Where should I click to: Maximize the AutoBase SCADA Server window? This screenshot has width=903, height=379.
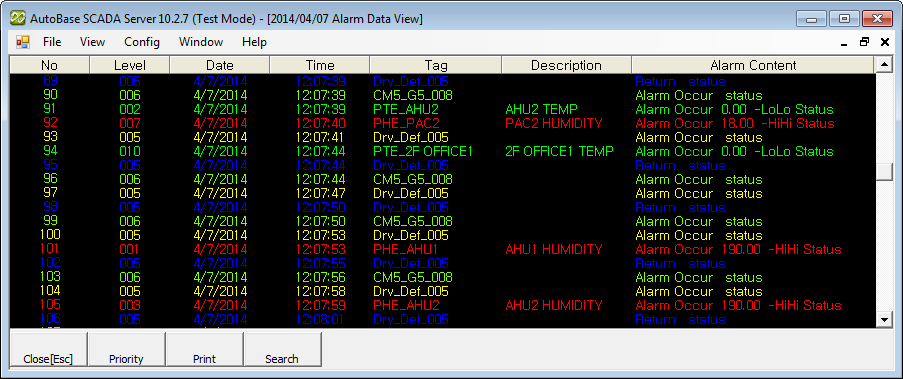844,19
